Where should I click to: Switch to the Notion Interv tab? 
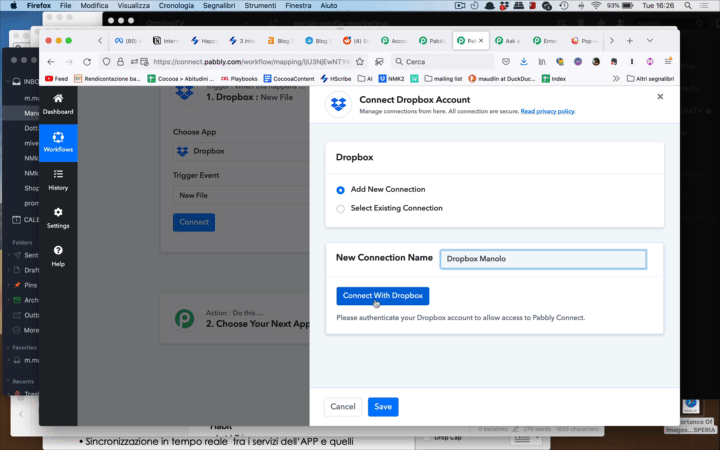[166, 41]
